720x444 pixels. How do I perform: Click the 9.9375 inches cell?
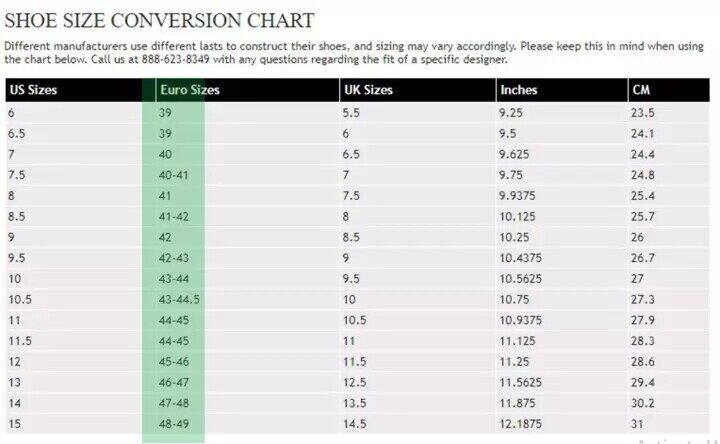tap(520, 195)
